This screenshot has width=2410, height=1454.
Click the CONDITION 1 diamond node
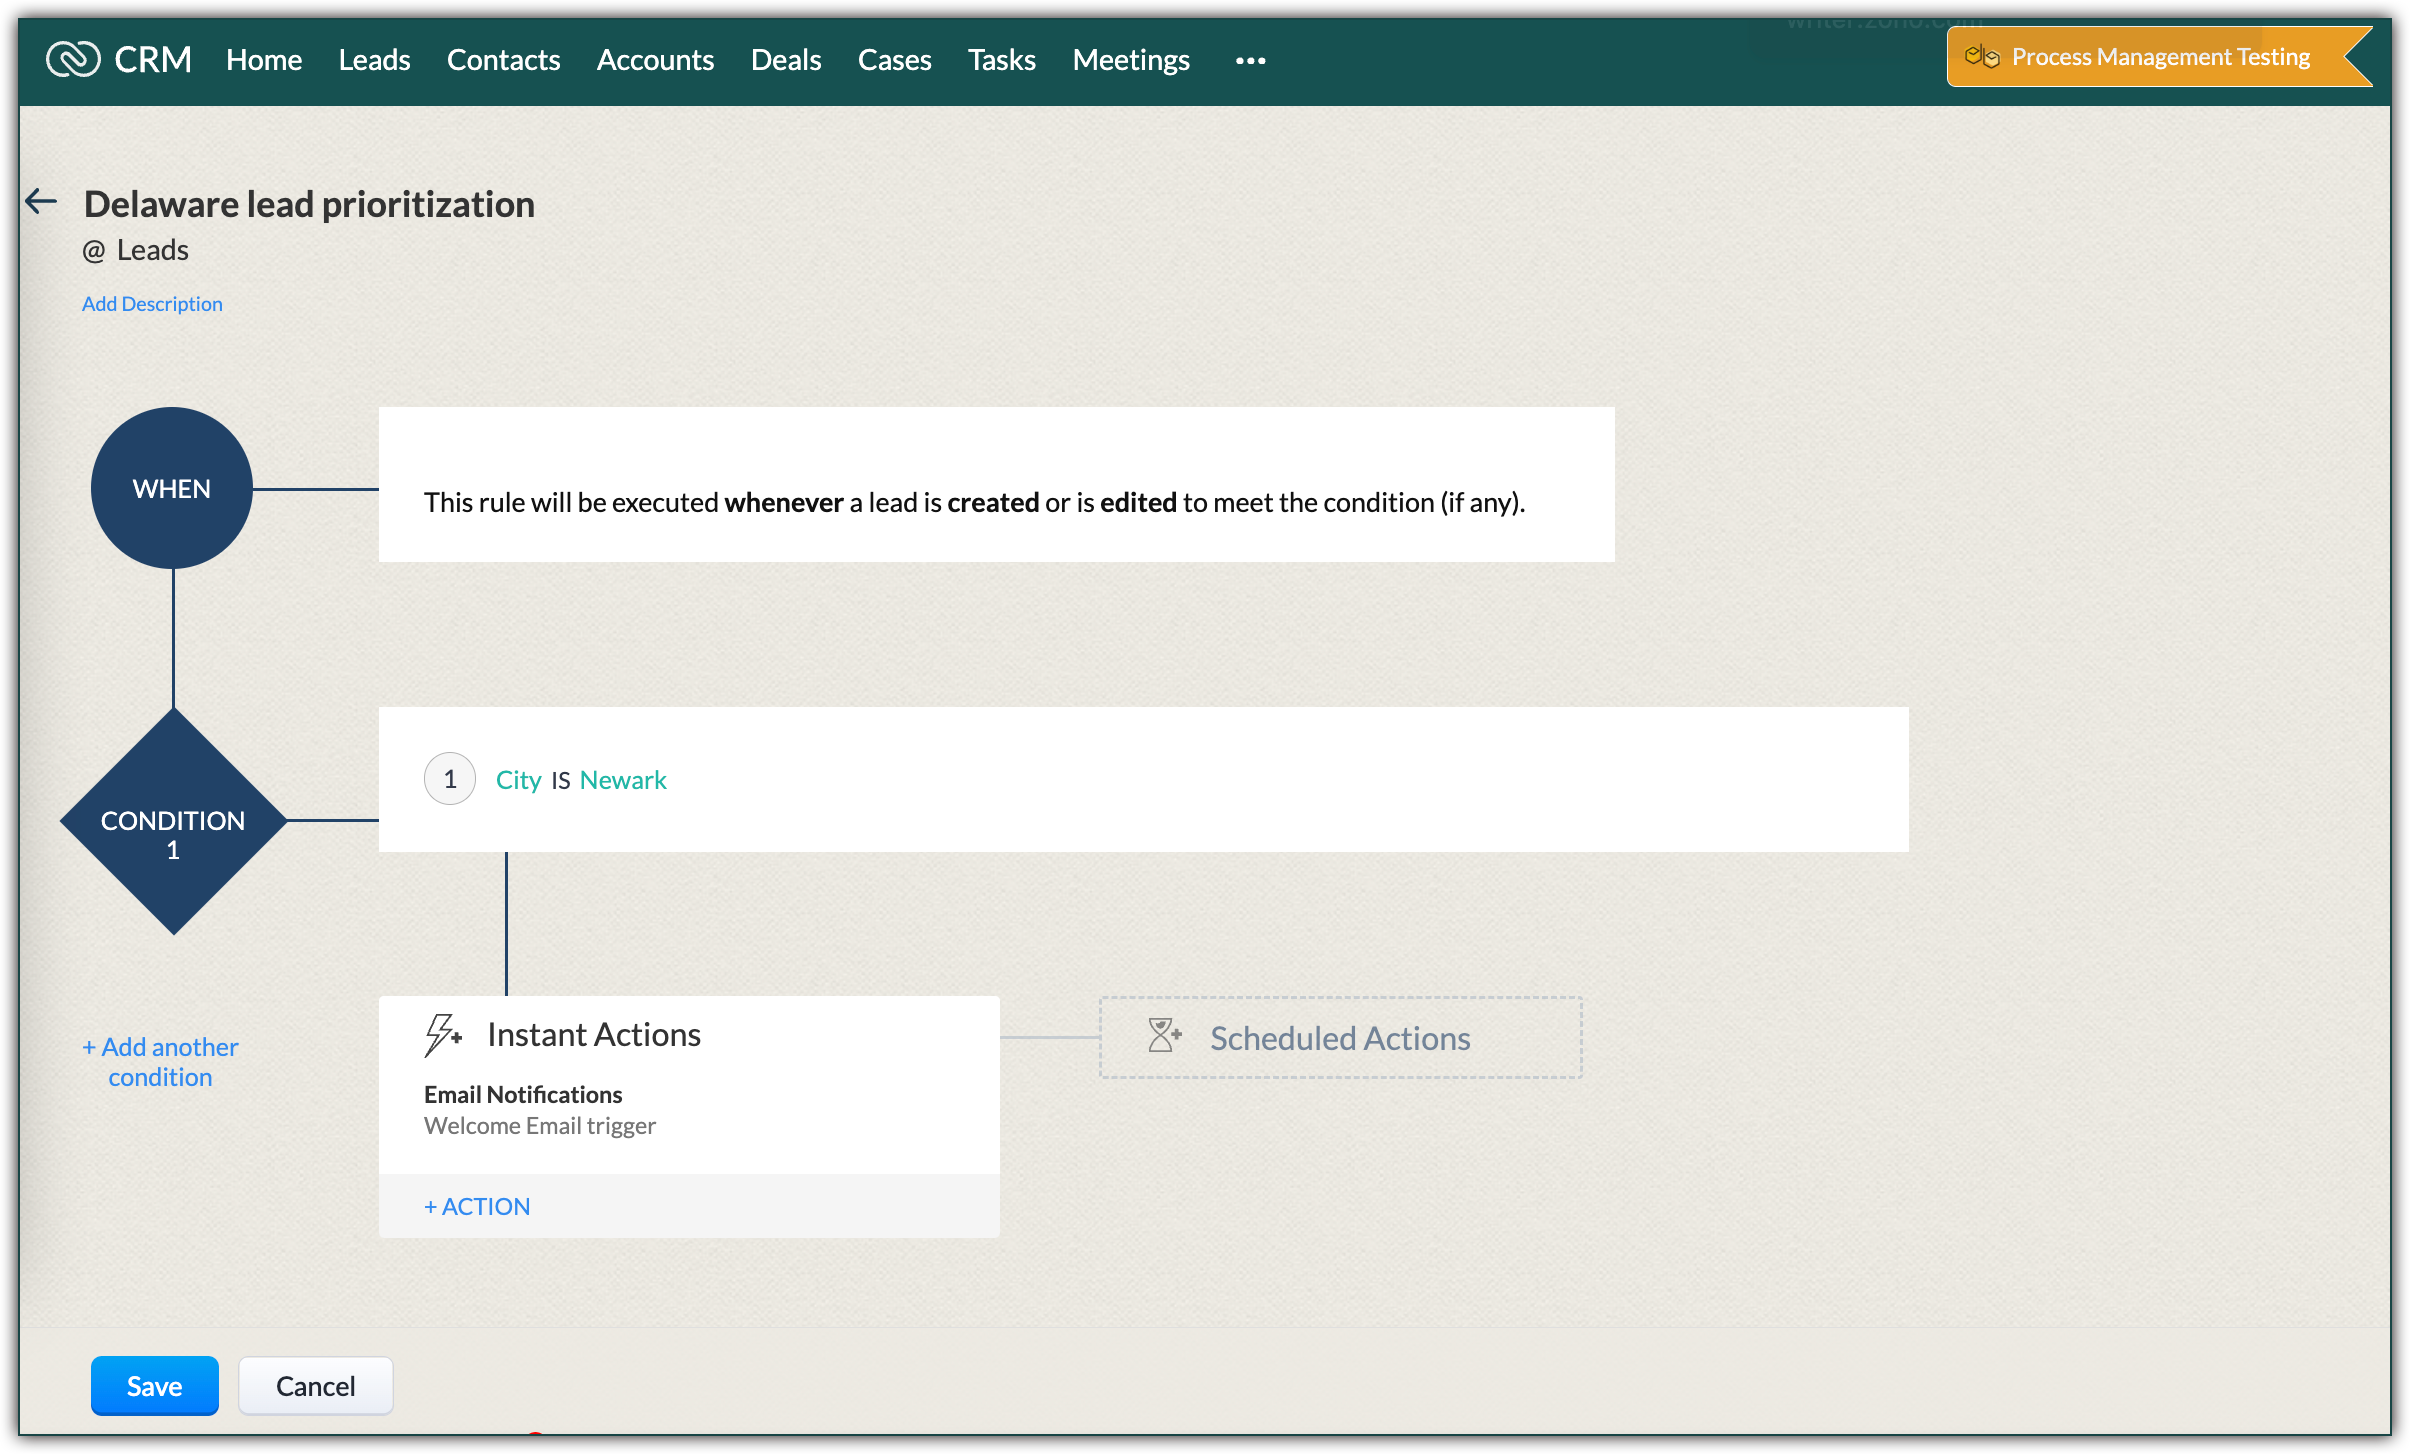(x=173, y=822)
